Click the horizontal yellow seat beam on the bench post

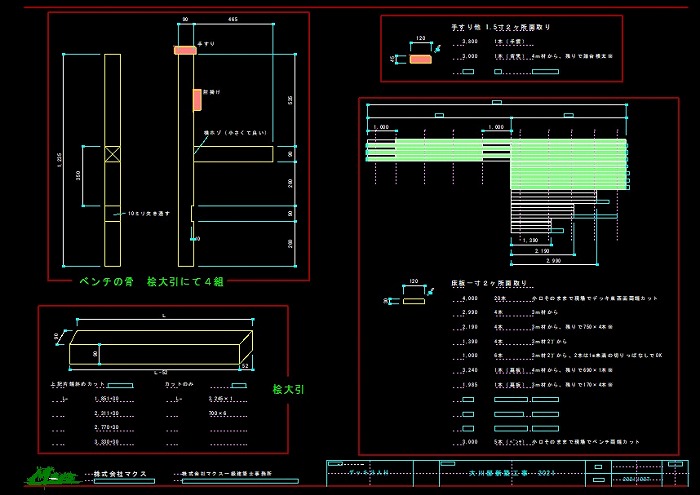point(233,154)
